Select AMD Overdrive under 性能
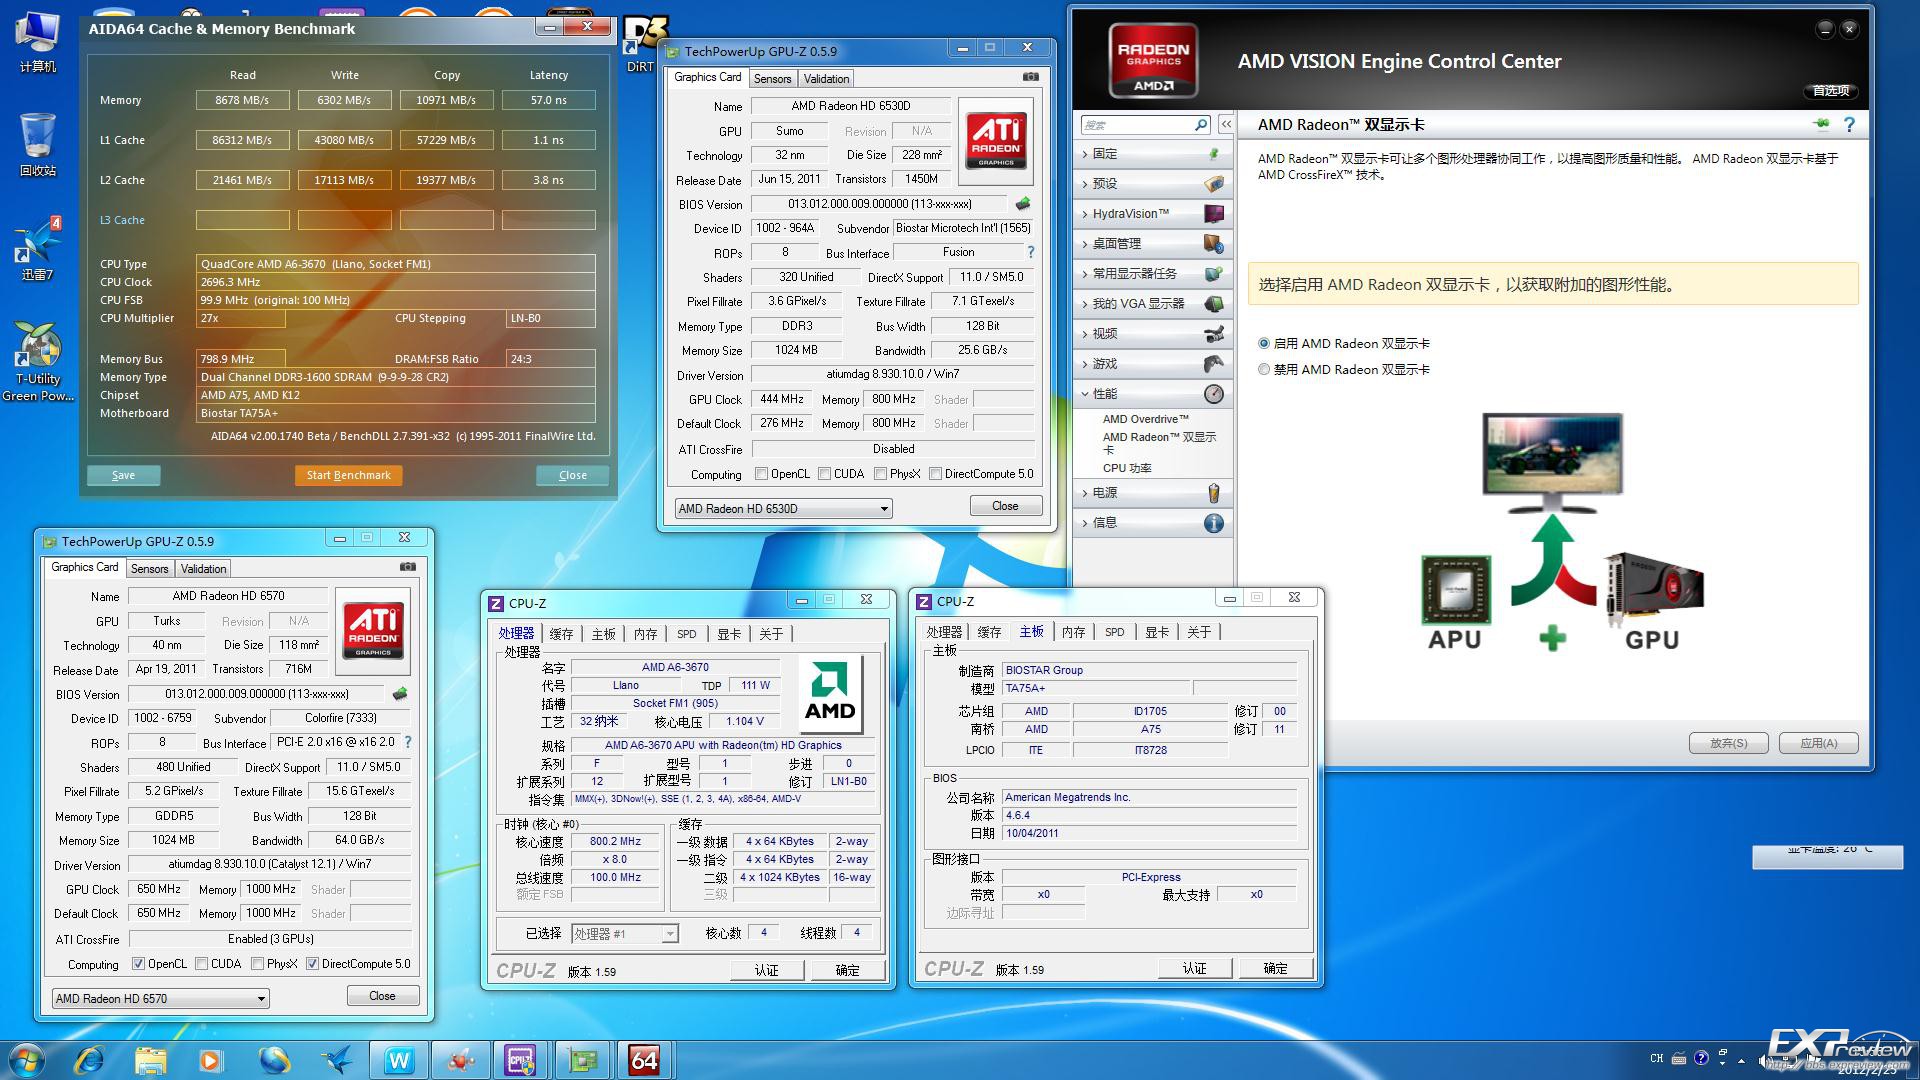This screenshot has height=1080, width=1920. pos(1145,419)
